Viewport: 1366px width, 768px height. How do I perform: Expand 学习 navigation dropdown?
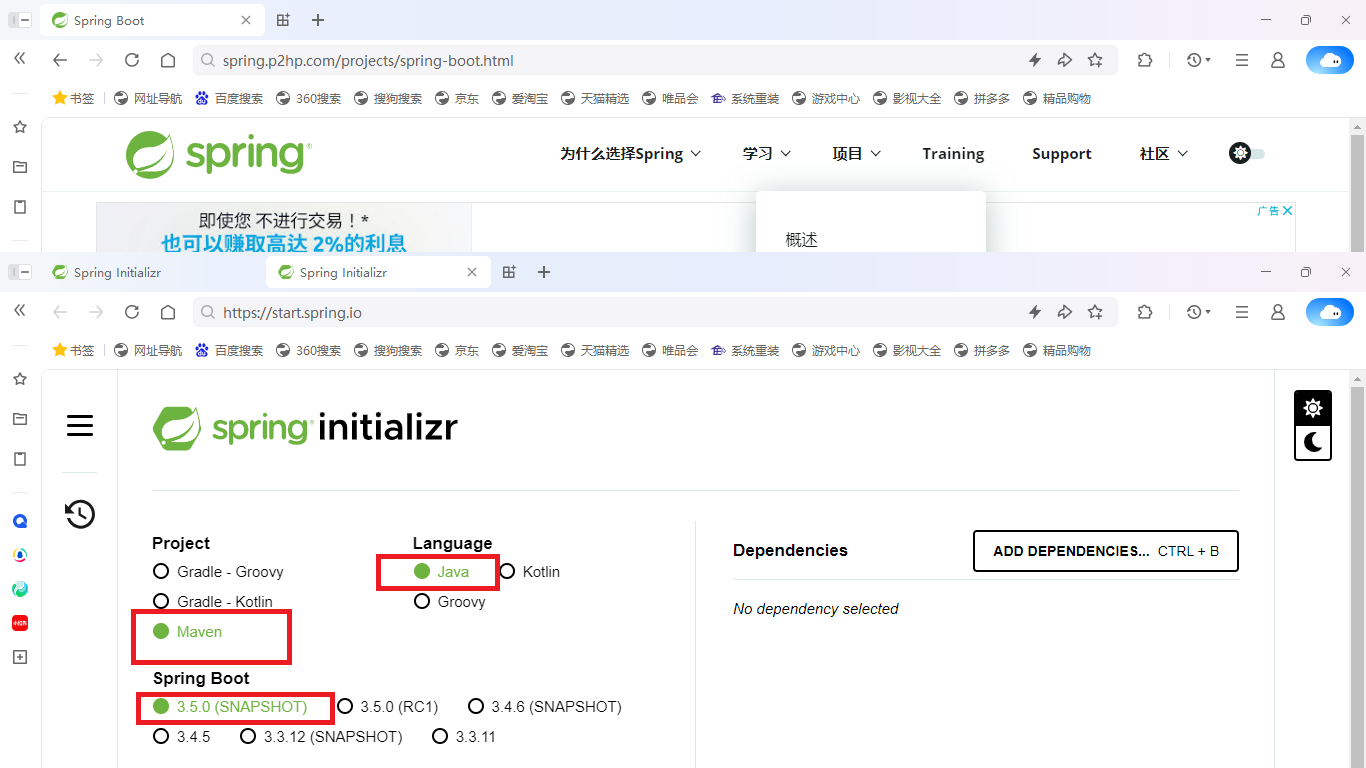767,153
